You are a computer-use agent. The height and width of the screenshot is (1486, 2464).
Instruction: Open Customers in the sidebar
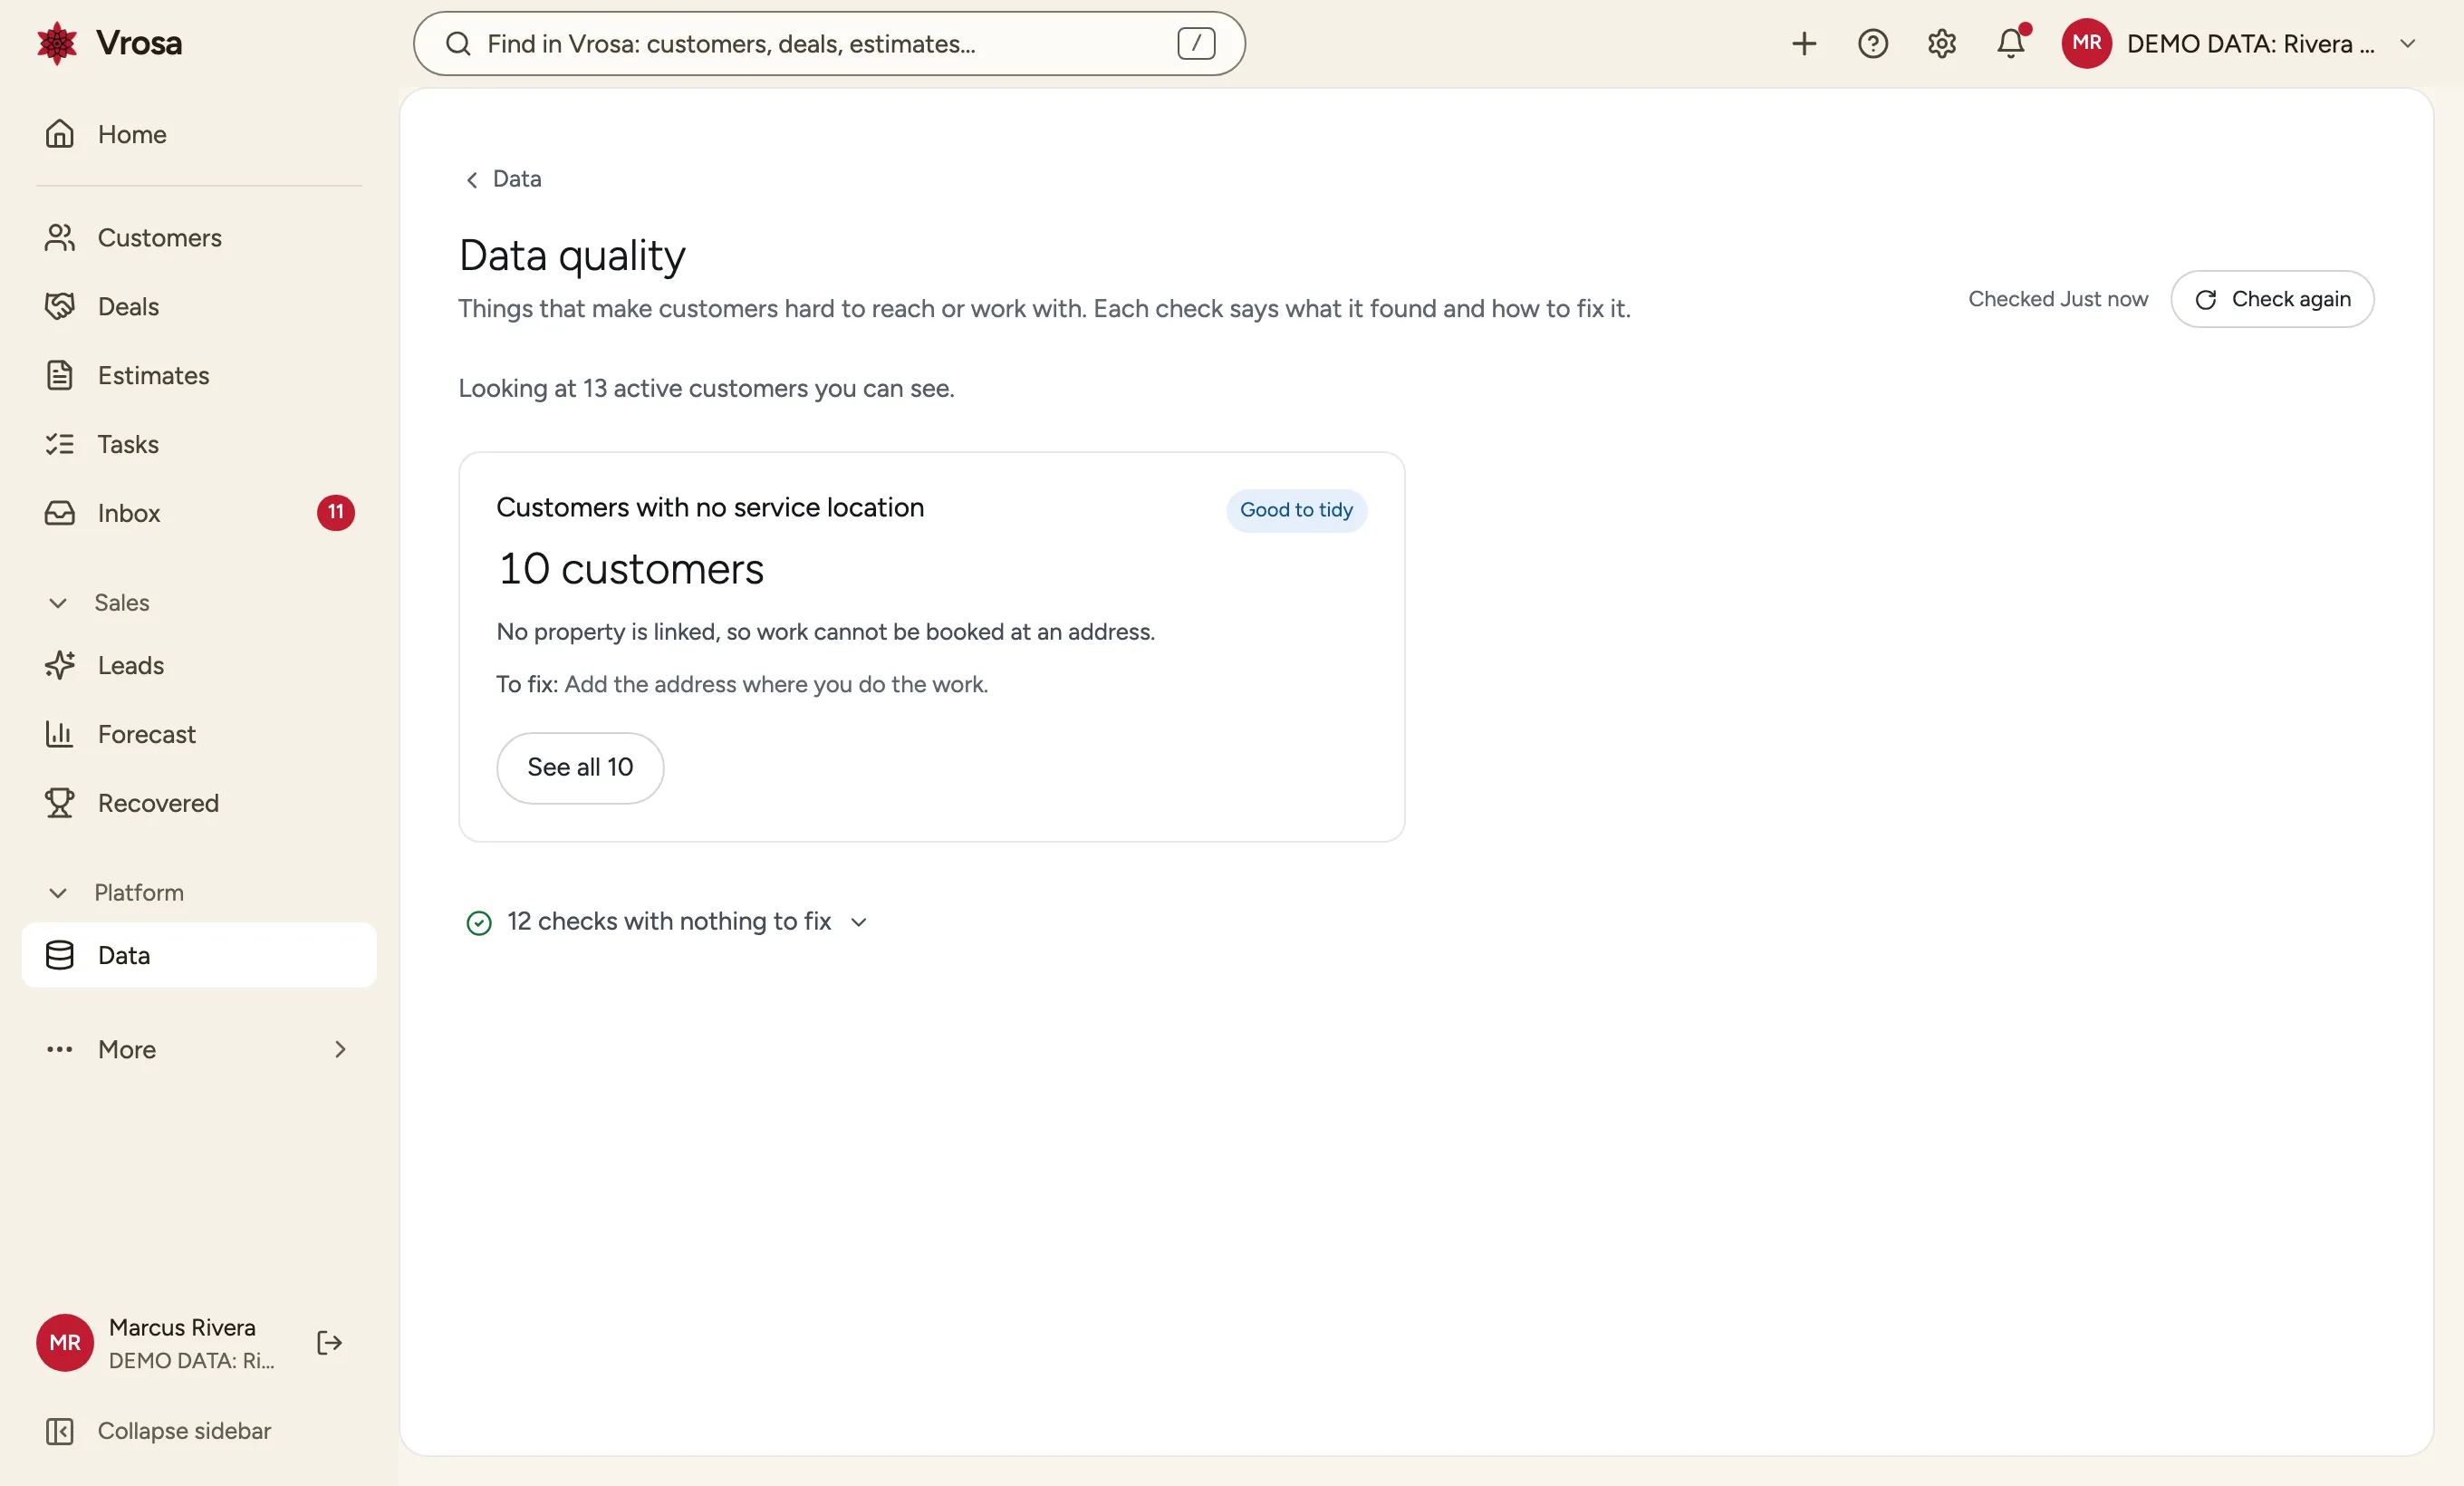coord(199,238)
